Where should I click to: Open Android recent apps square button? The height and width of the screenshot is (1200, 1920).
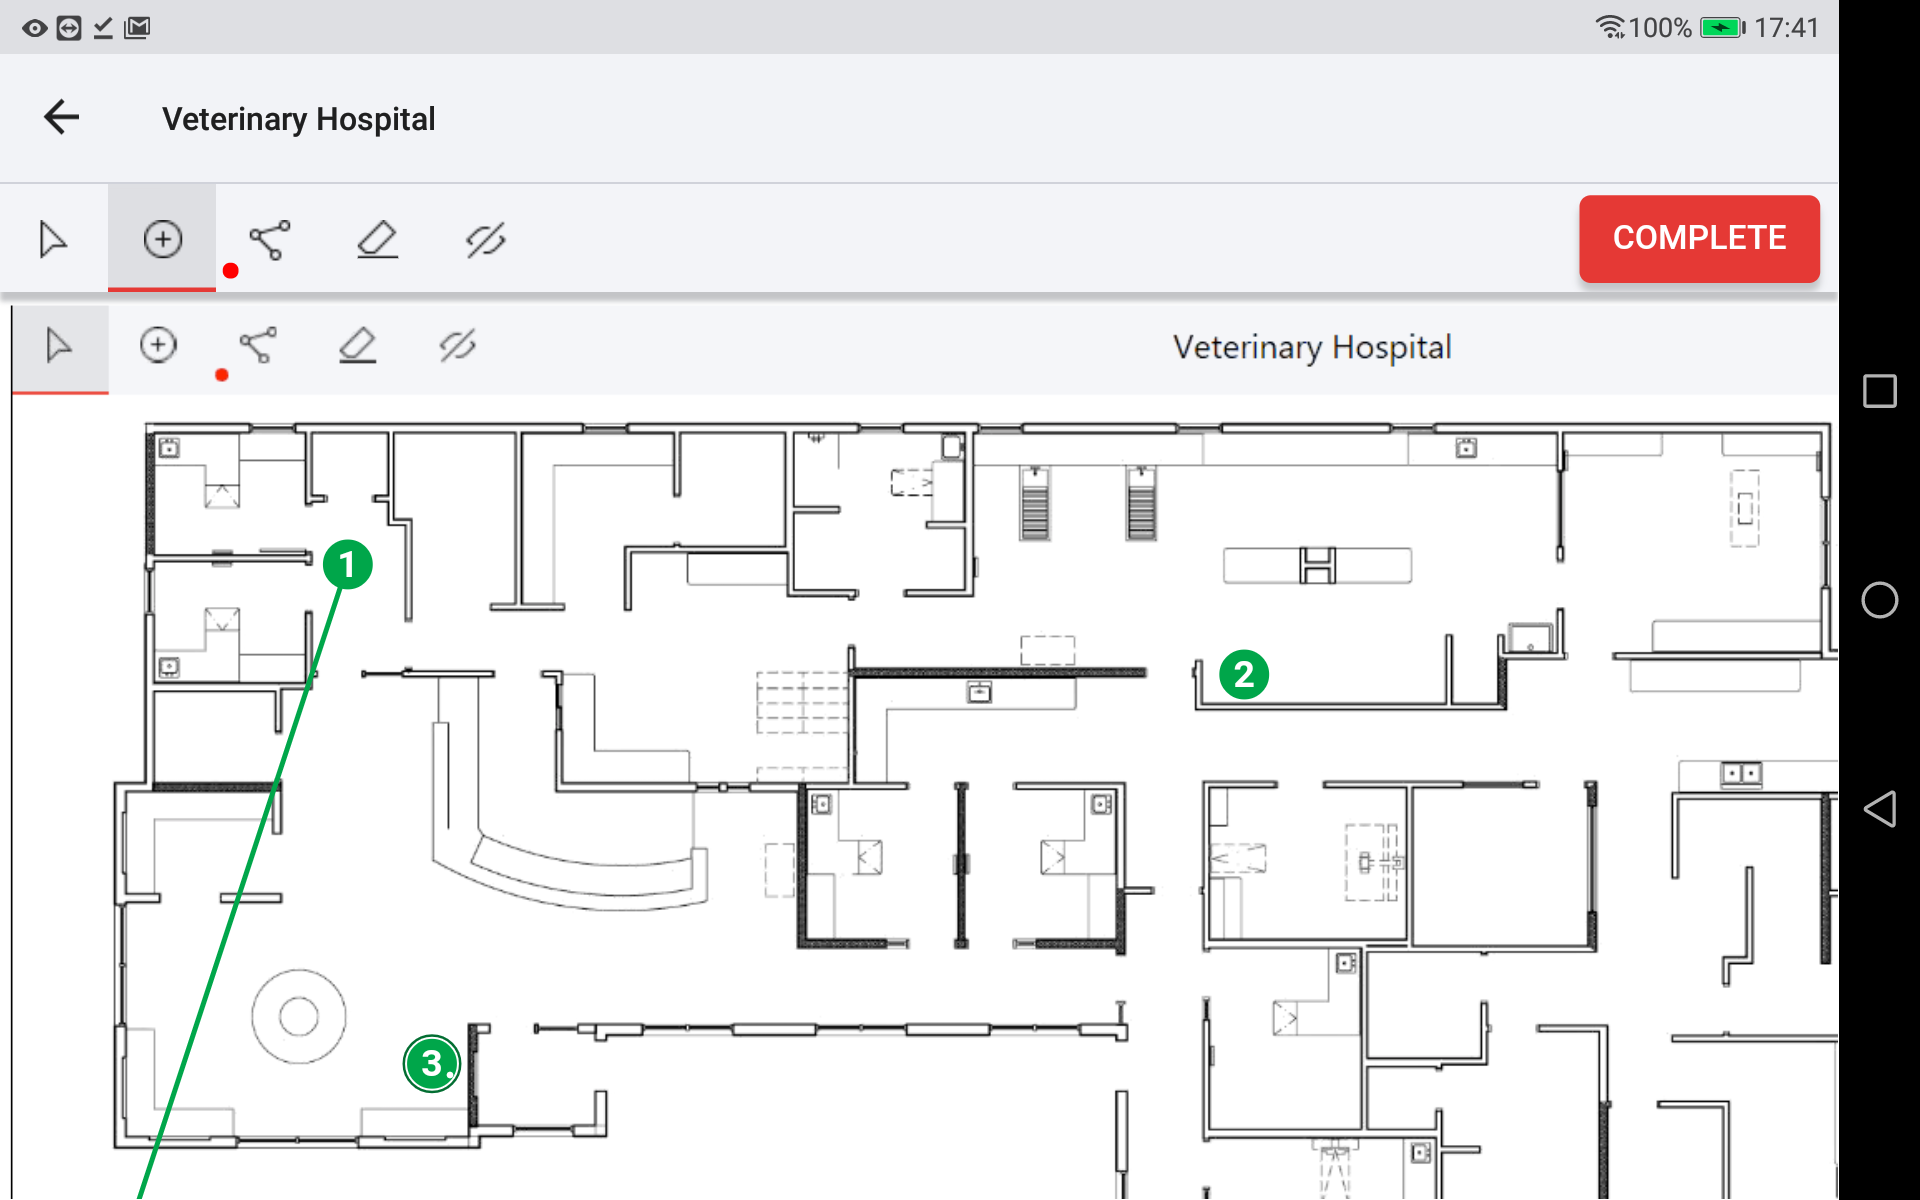pyautogui.click(x=1879, y=391)
